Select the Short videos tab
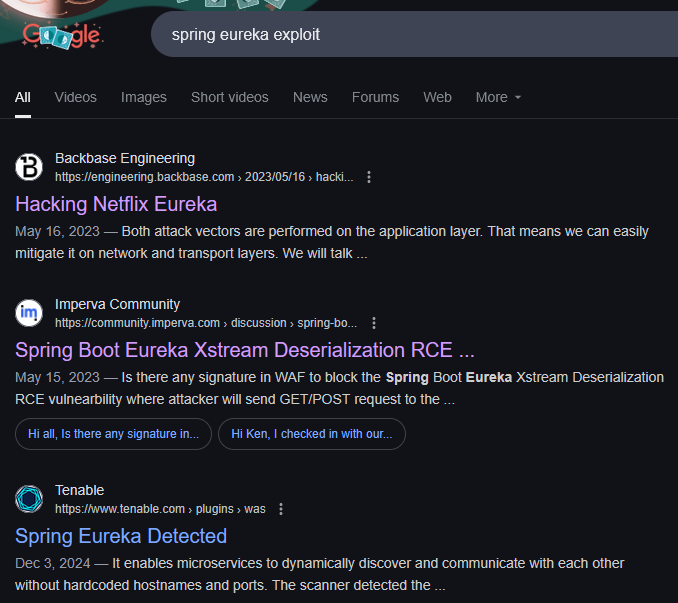Viewport: 678px width, 603px height. (x=230, y=97)
